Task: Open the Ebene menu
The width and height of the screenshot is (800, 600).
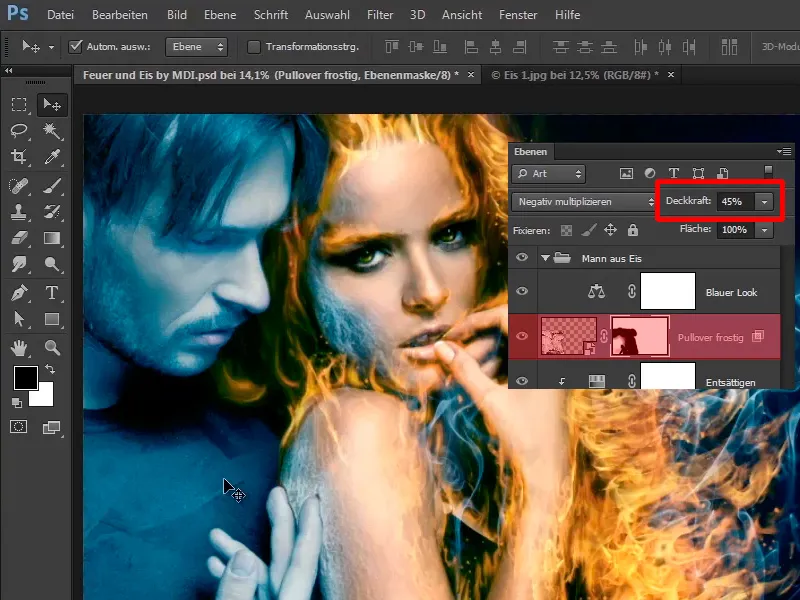Action: click(x=220, y=15)
